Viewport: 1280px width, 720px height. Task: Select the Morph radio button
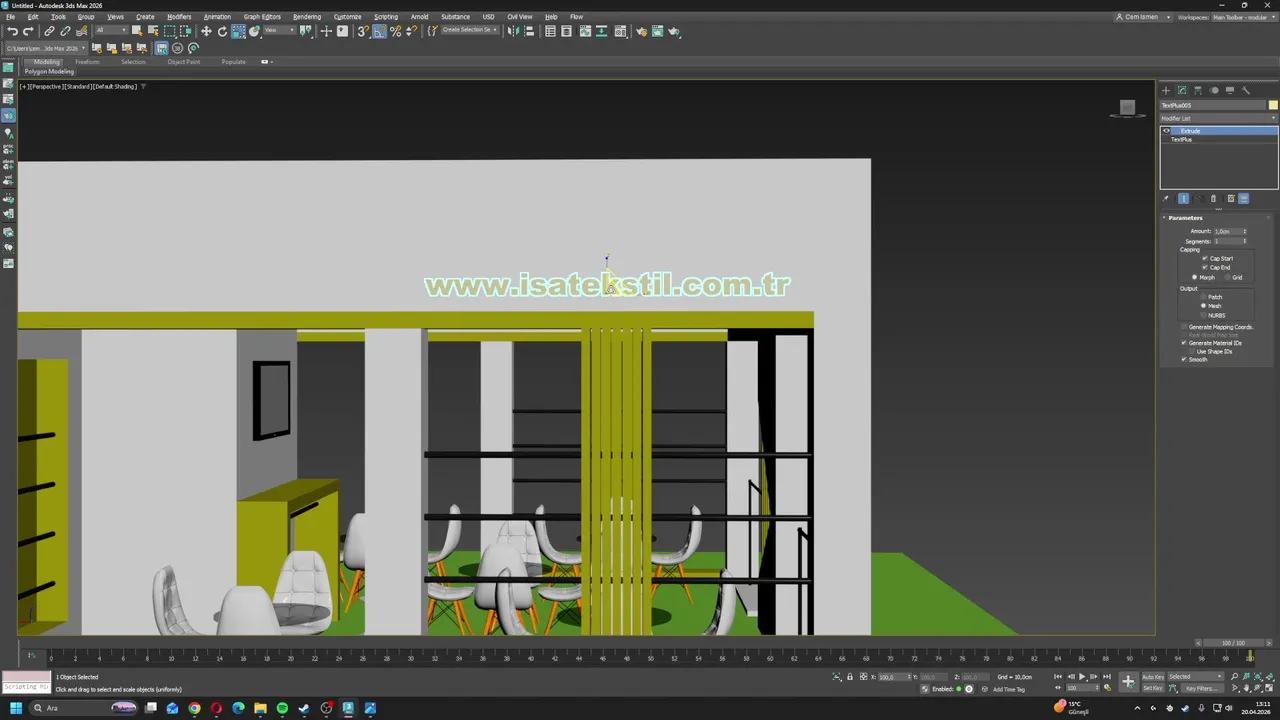(x=1194, y=277)
